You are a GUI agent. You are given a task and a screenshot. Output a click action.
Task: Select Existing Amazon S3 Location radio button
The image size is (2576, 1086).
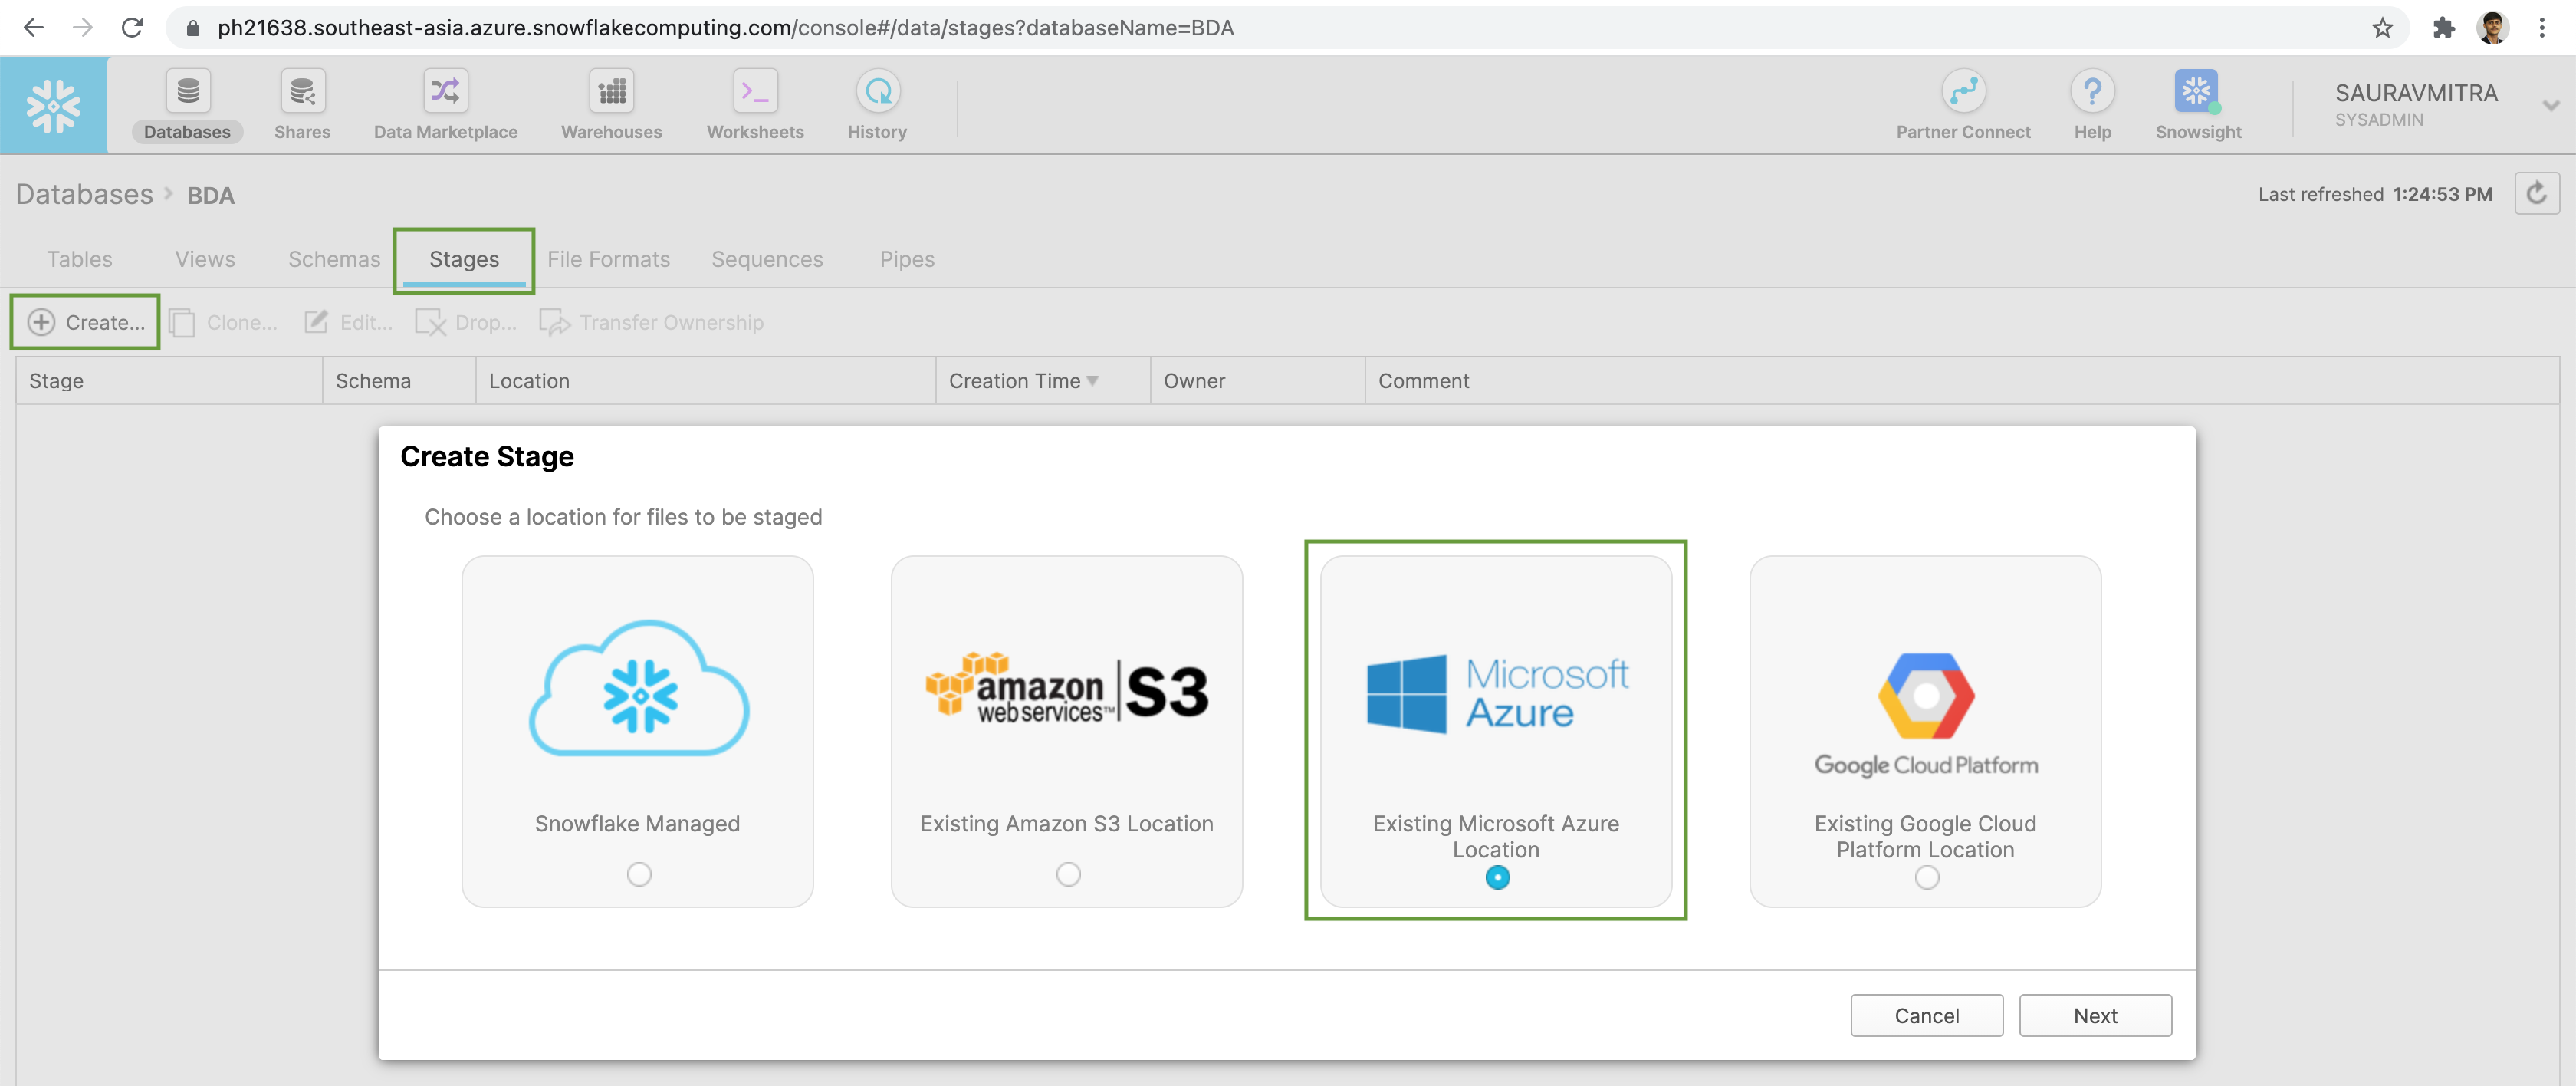pos(1068,875)
